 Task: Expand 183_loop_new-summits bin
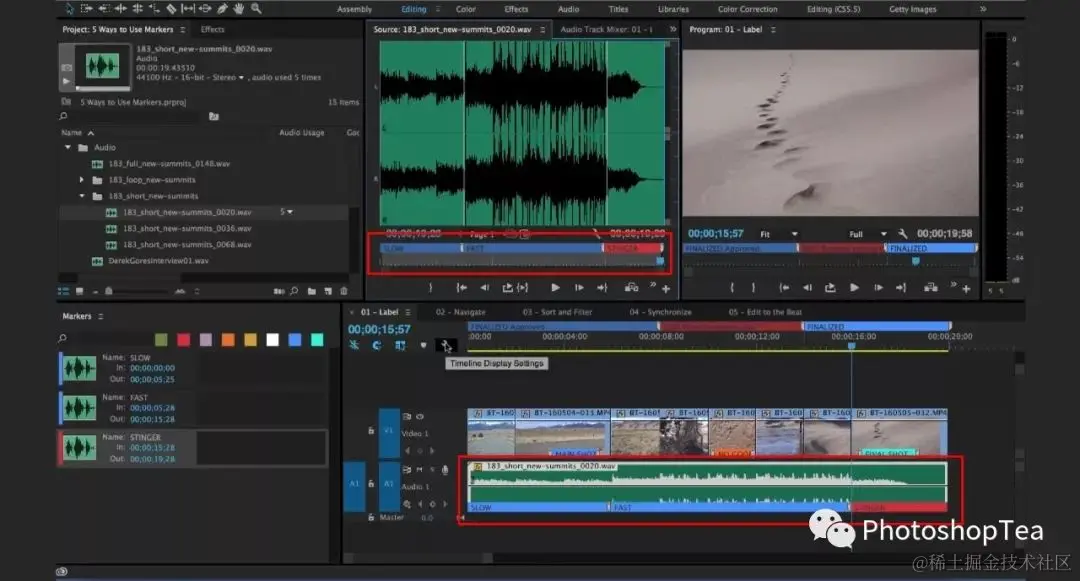coord(81,180)
